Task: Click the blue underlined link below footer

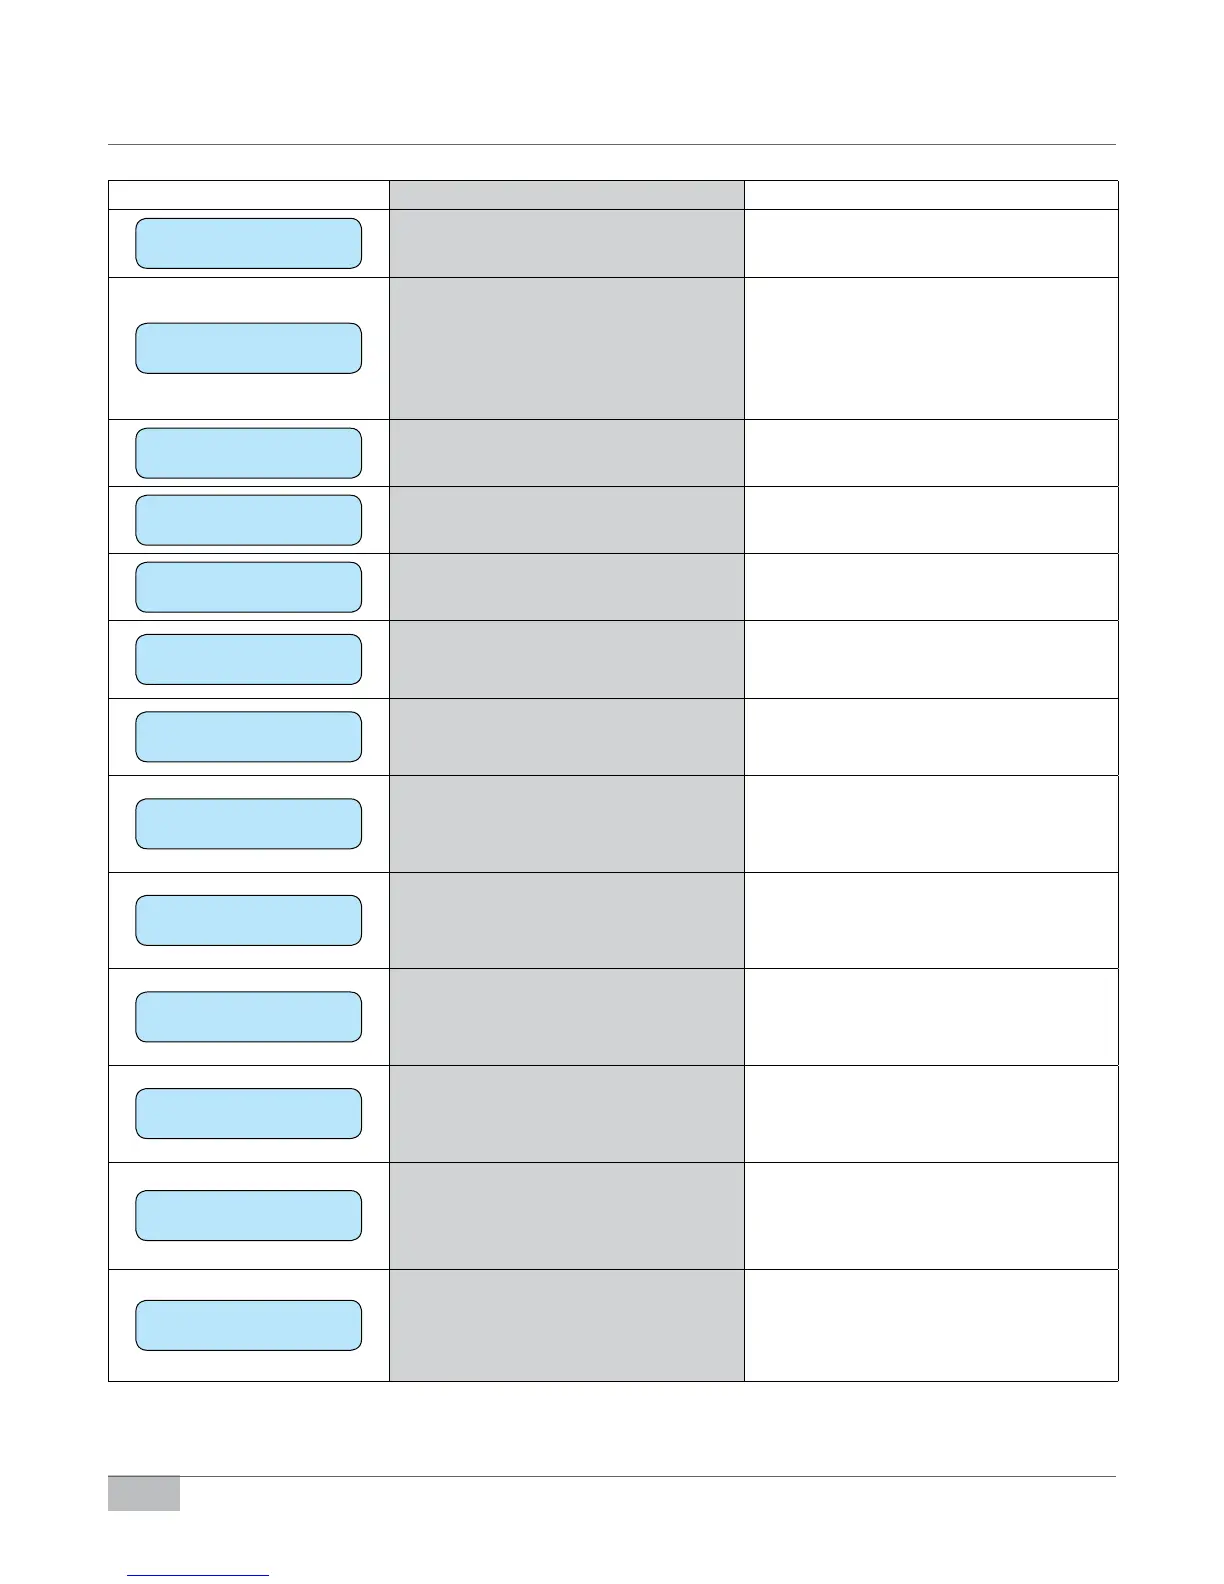Action: 199,1575
